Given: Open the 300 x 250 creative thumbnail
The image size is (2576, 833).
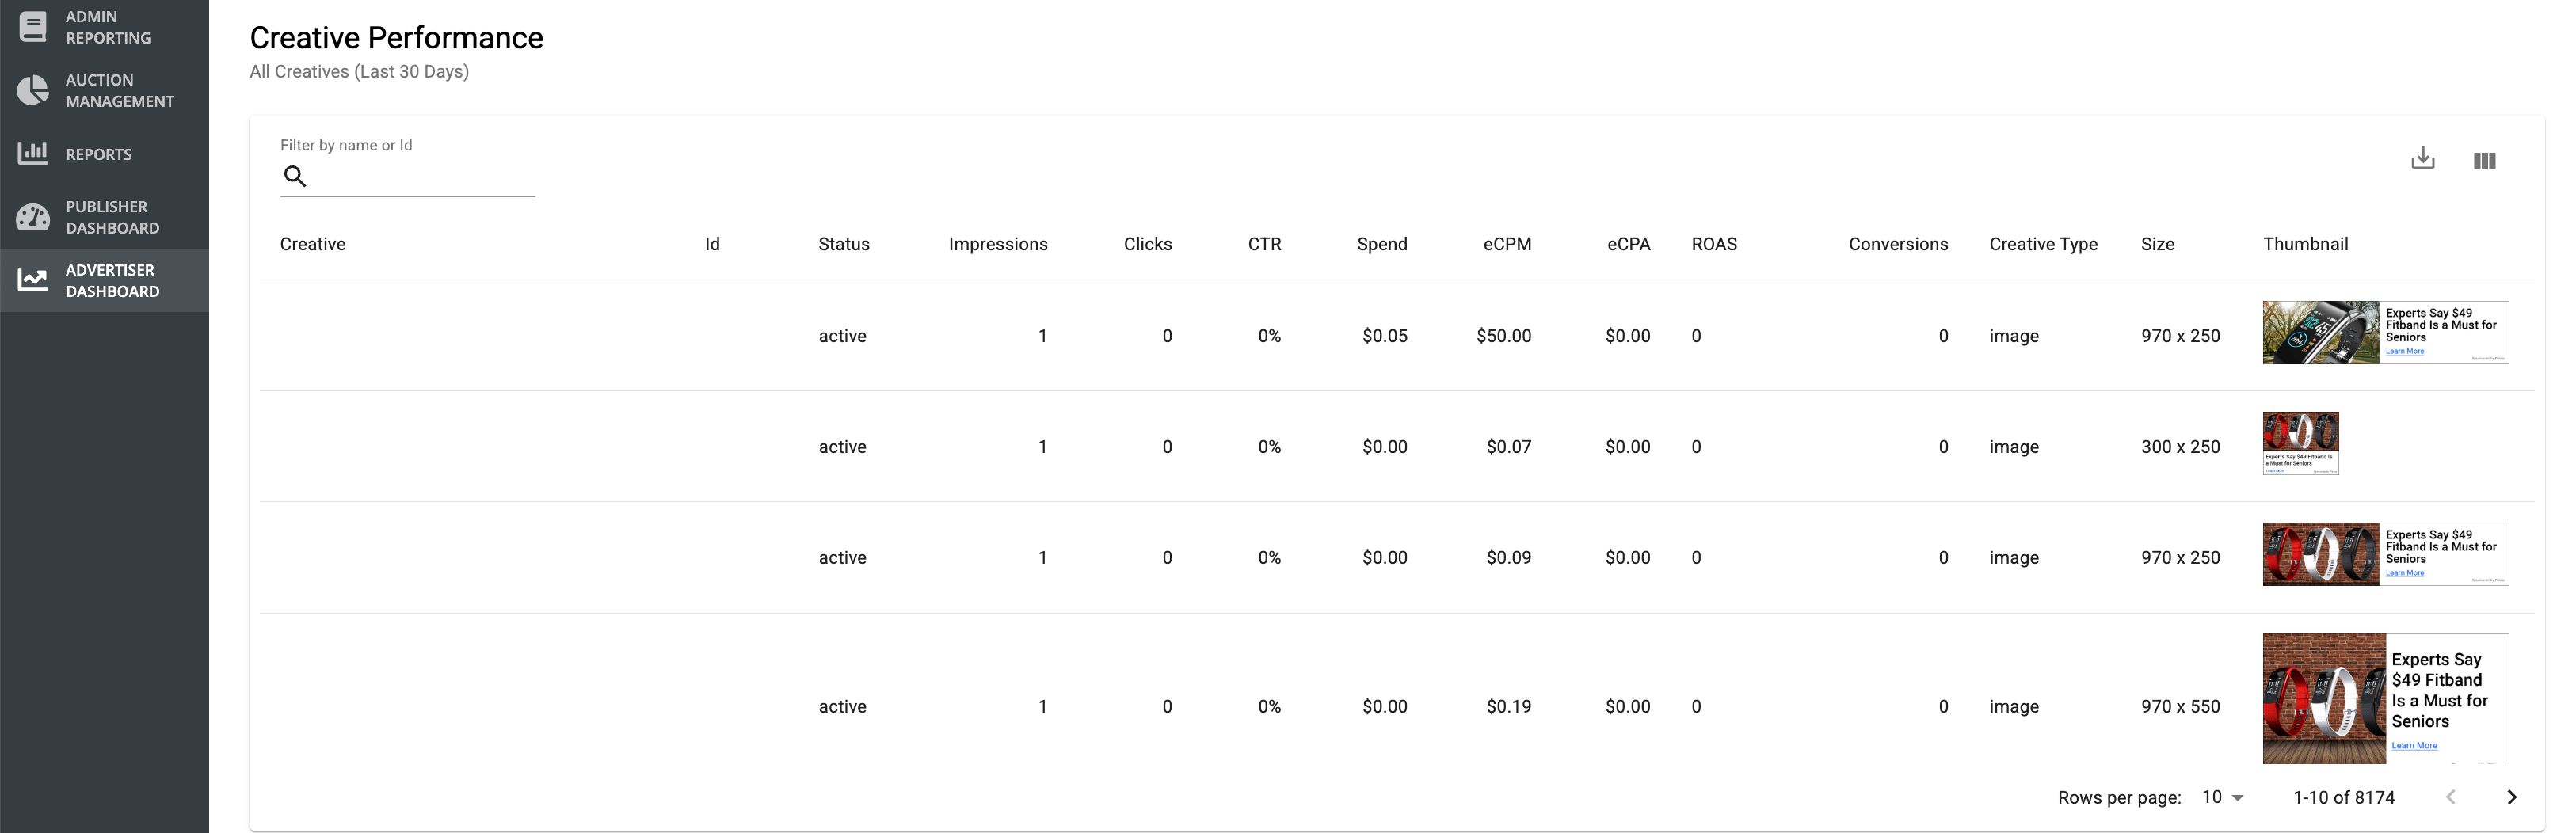Looking at the screenshot, I should 2300,443.
